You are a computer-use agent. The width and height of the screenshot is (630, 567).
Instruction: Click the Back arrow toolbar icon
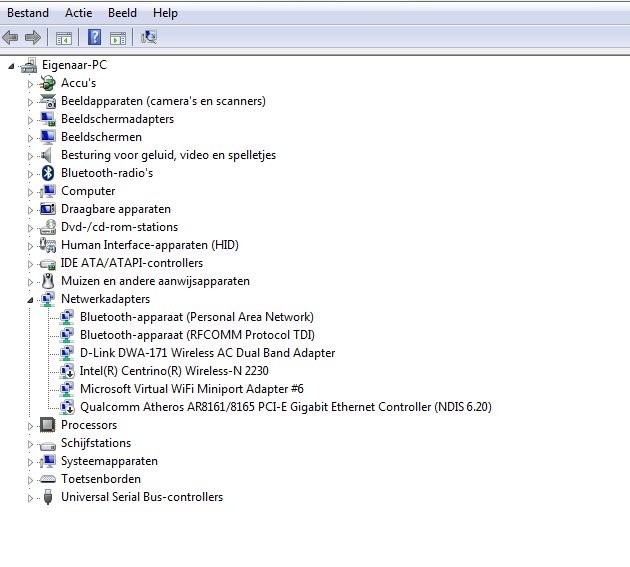10,38
